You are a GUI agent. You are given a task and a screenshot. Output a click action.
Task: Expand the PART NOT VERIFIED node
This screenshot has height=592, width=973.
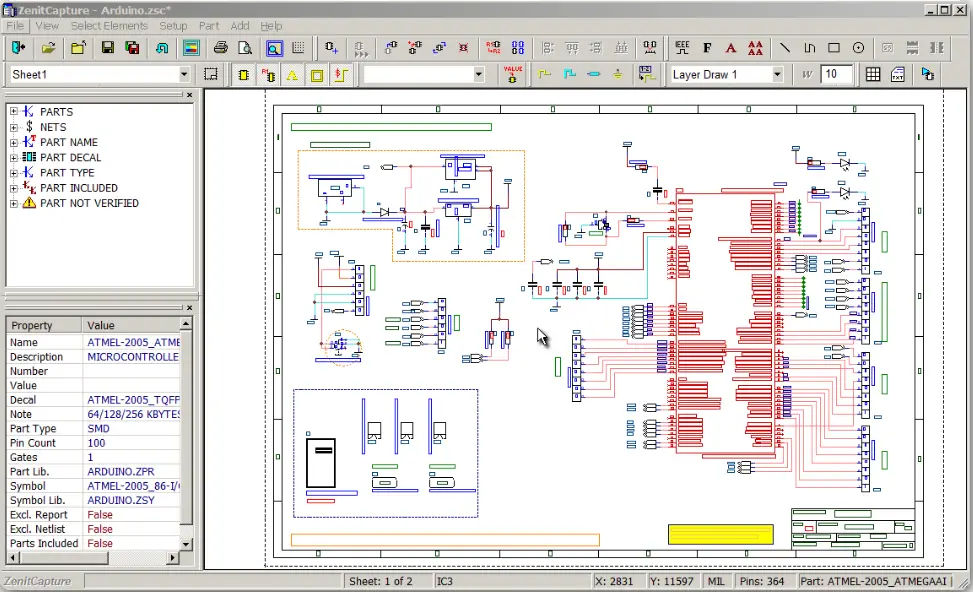(14, 203)
